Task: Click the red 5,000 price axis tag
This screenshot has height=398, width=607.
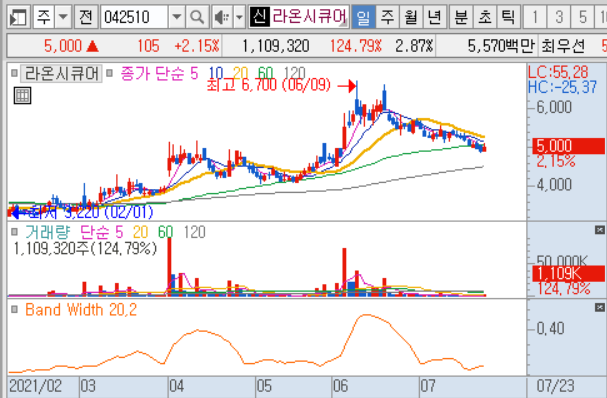Action: coord(568,146)
